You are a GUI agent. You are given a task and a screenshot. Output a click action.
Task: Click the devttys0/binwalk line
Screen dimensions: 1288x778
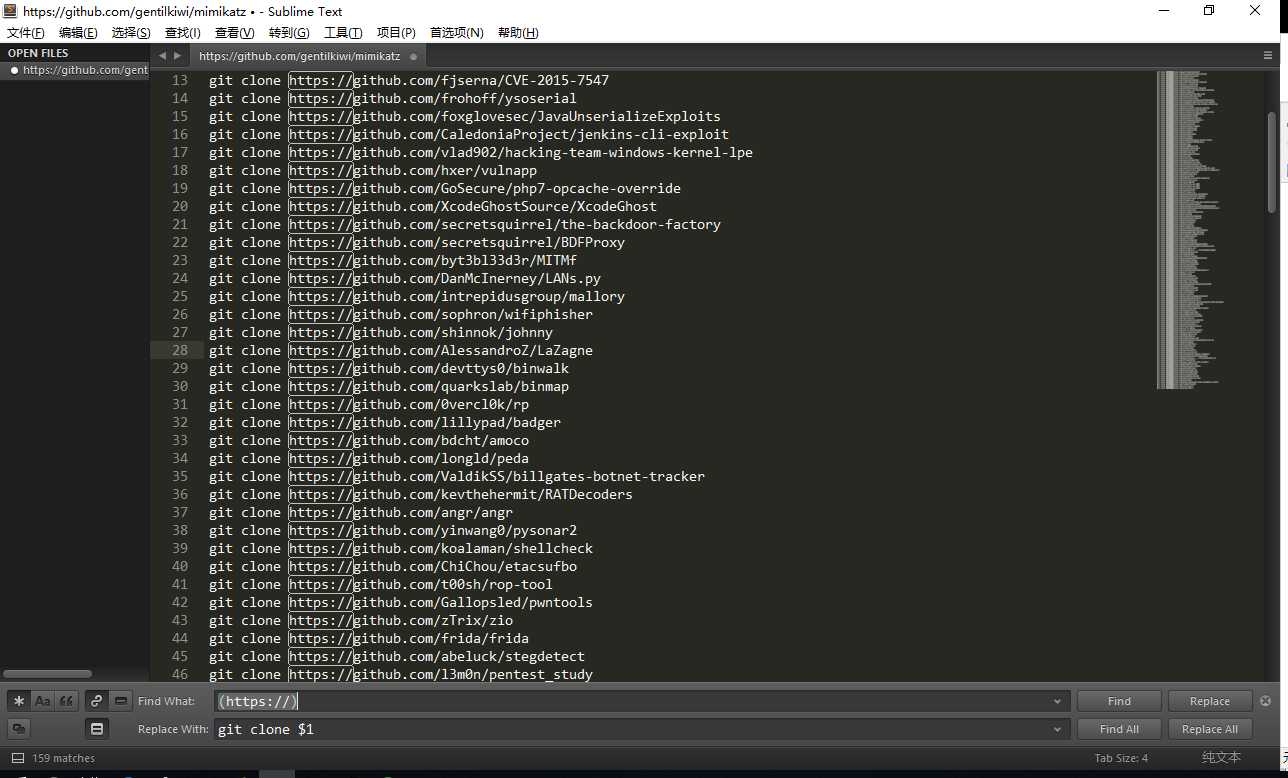tap(389, 368)
